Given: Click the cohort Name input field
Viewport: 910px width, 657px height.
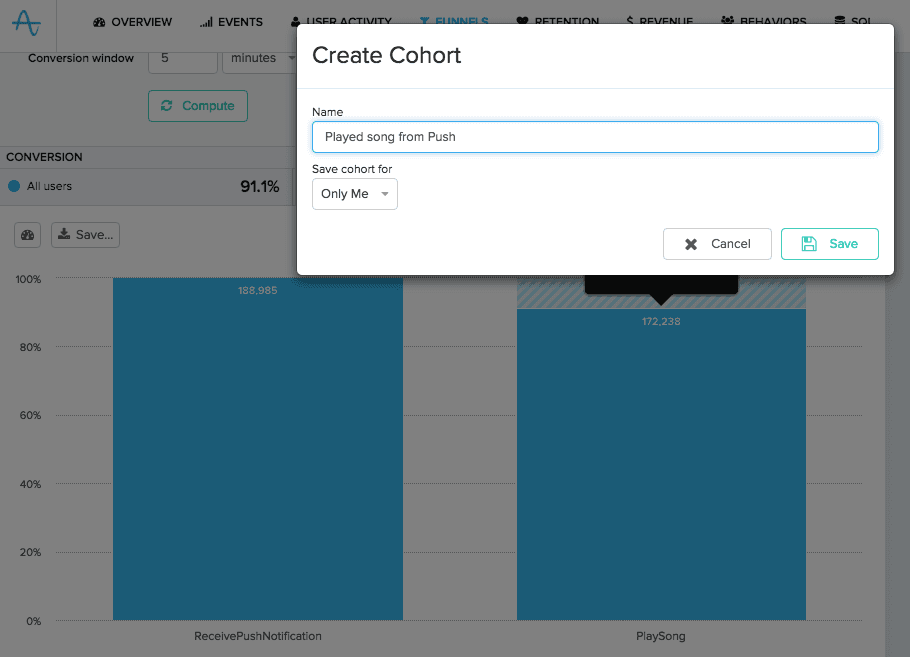Looking at the screenshot, I should 595,137.
